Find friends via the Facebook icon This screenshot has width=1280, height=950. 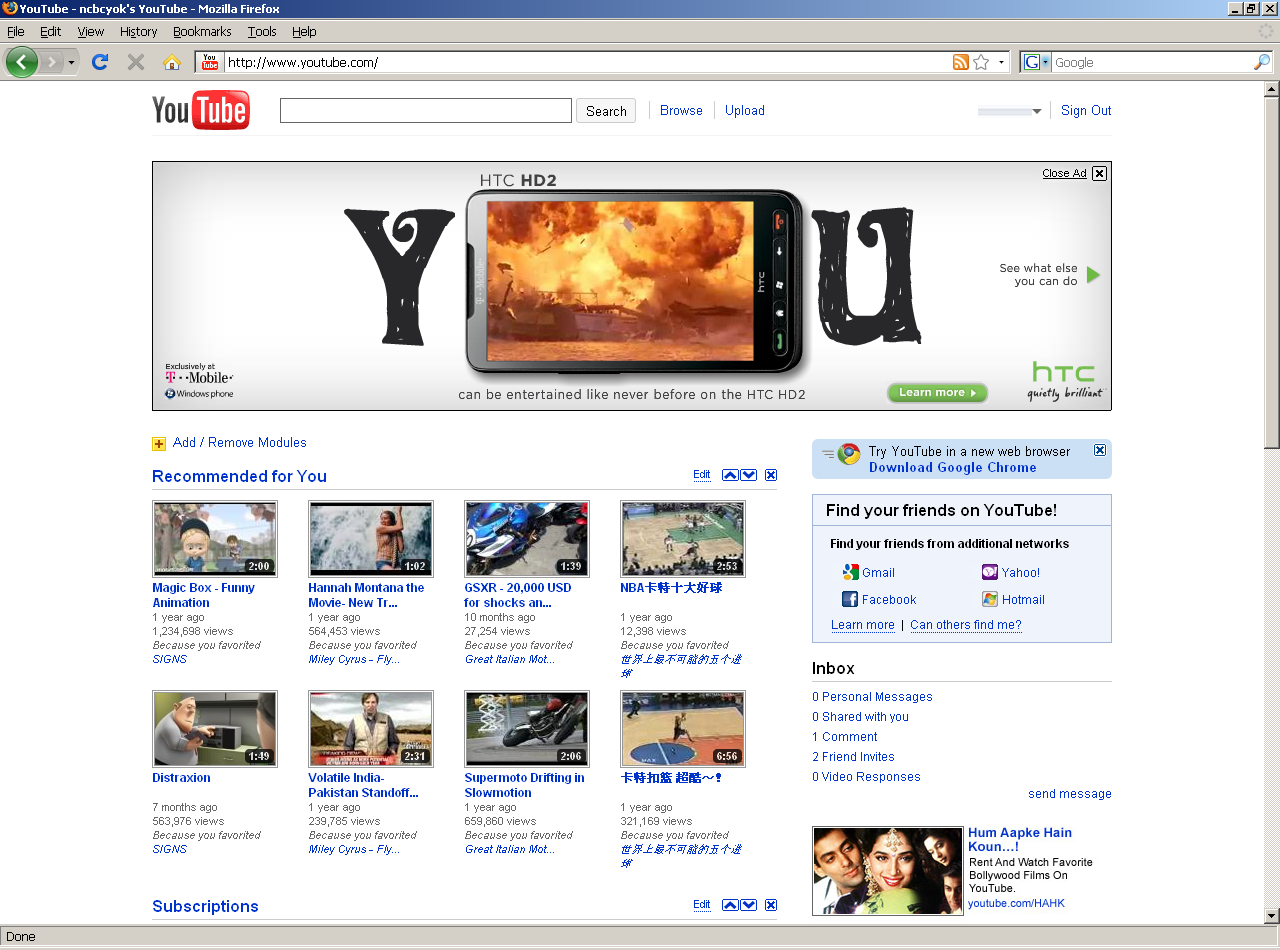click(850, 599)
